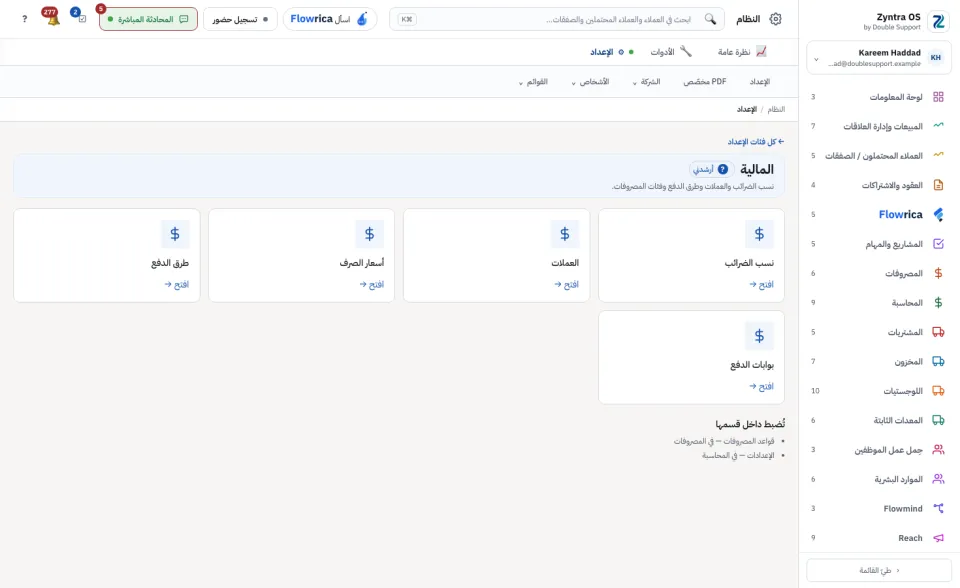Open Currencies (العملات) via its افتح link
The image size is (960, 588).
pos(566,284)
